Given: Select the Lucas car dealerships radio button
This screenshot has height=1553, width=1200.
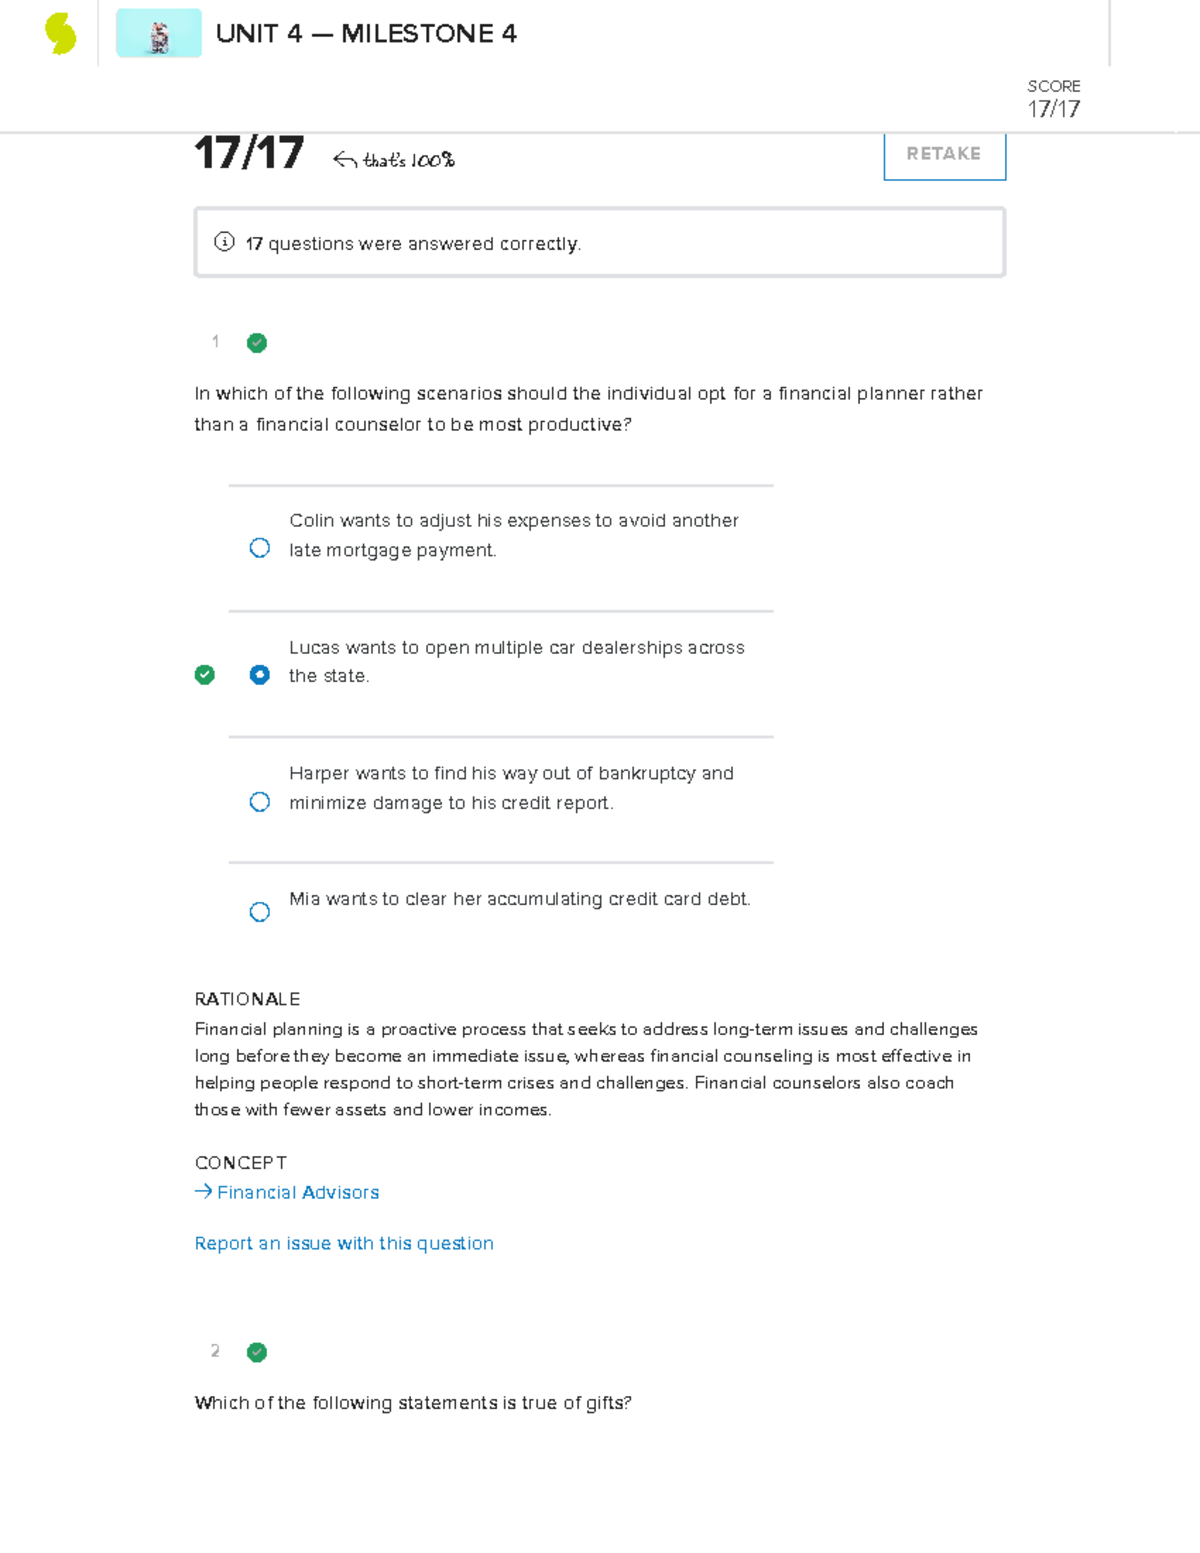Looking at the screenshot, I should coord(260,675).
